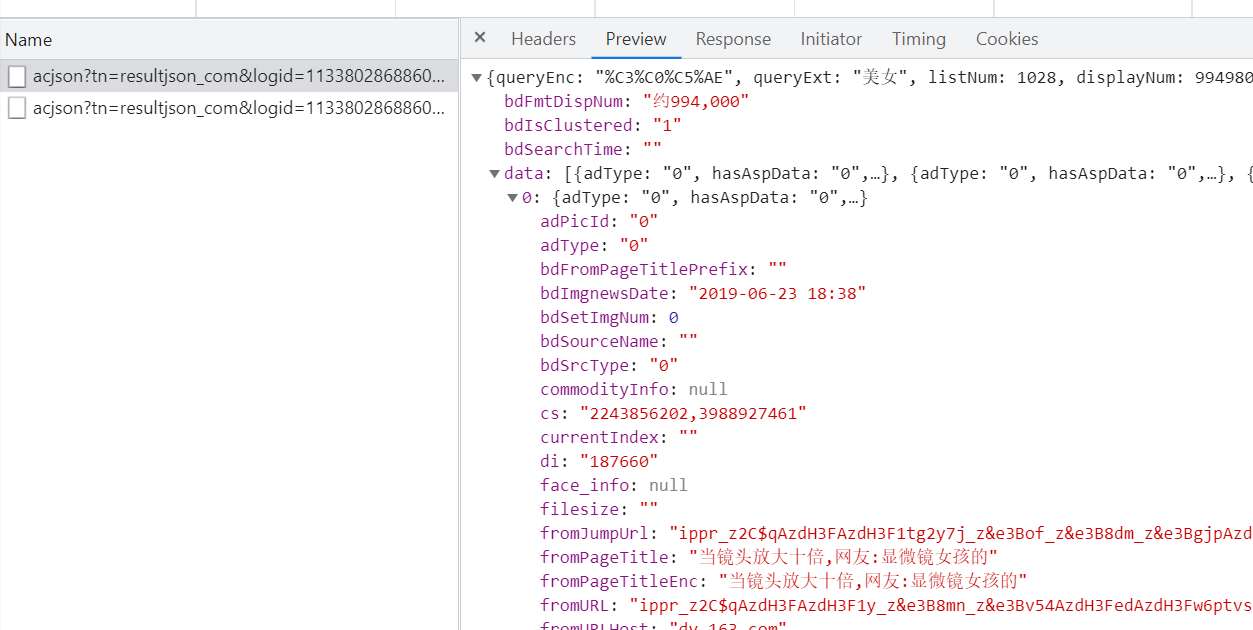Open the Timing tab
Image resolution: width=1253 pixels, height=630 pixels.
coord(918,39)
